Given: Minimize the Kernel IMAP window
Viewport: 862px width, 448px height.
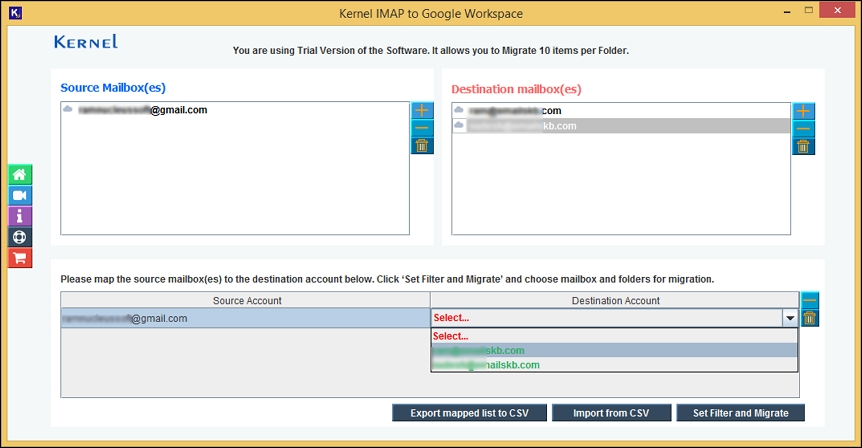Looking at the screenshot, I should [787, 11].
